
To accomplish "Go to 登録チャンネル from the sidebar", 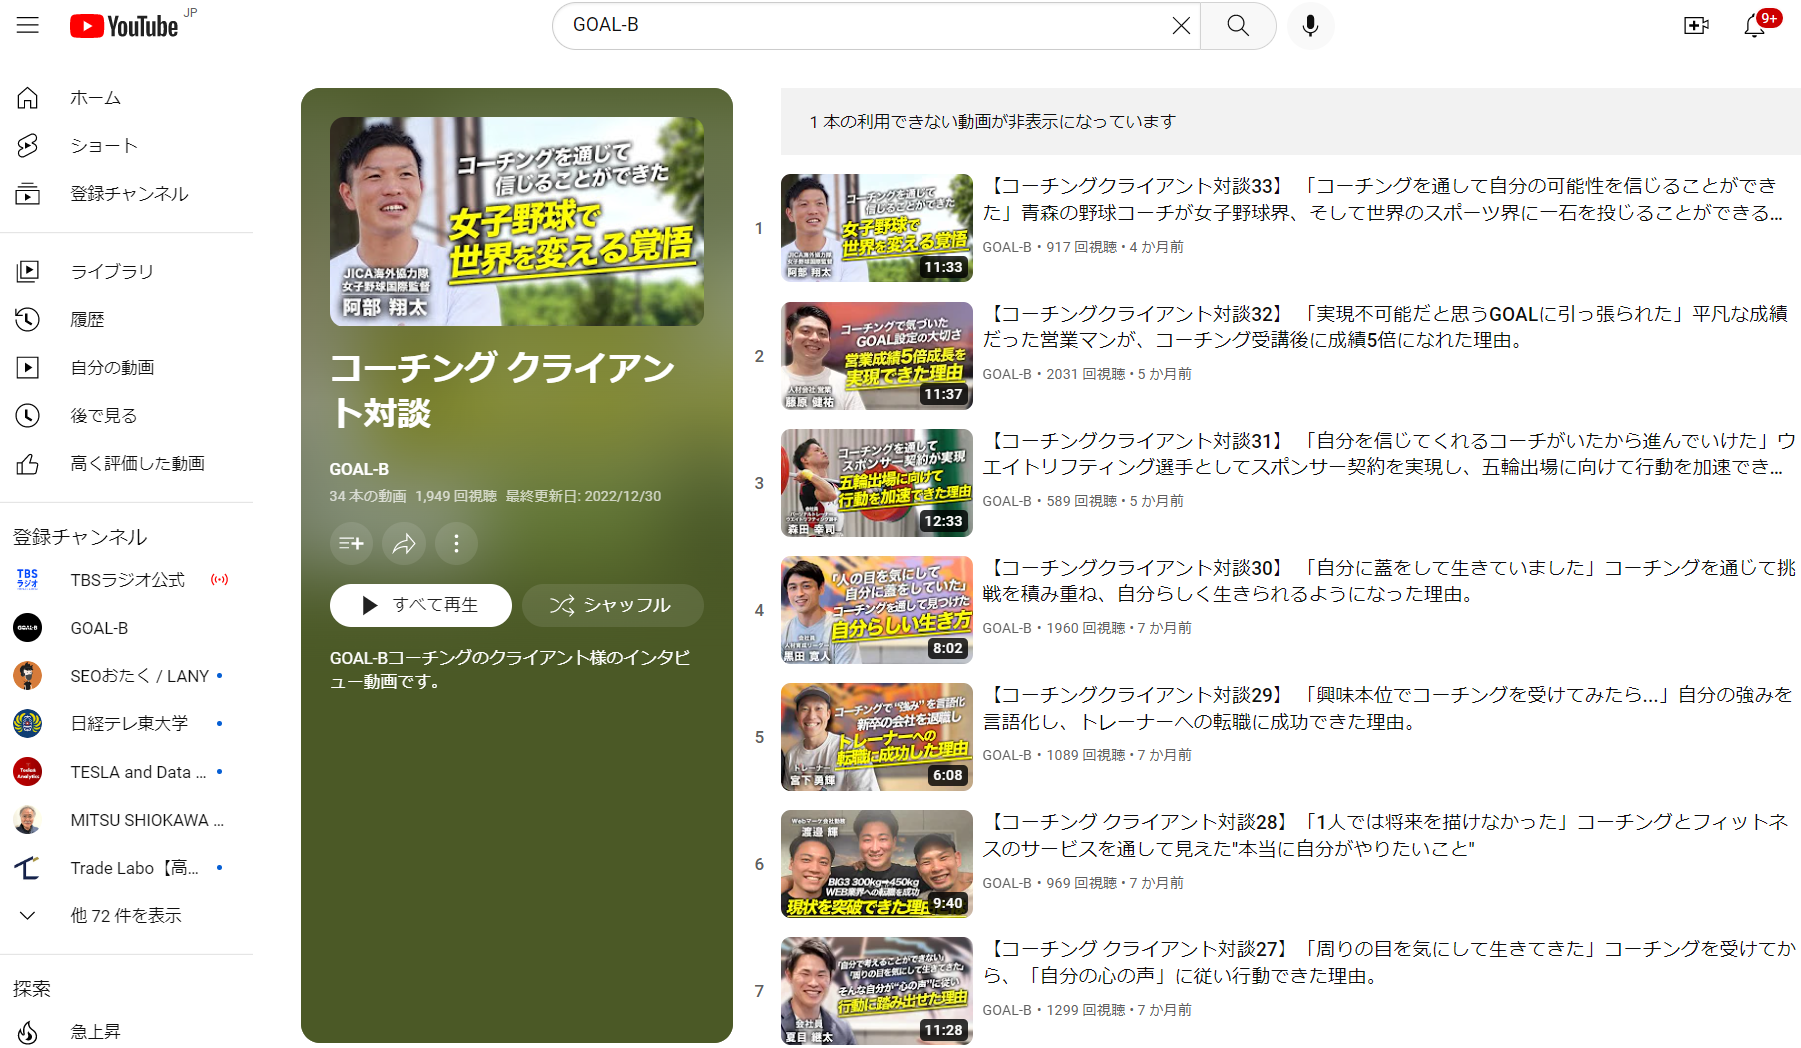I will [x=128, y=194].
